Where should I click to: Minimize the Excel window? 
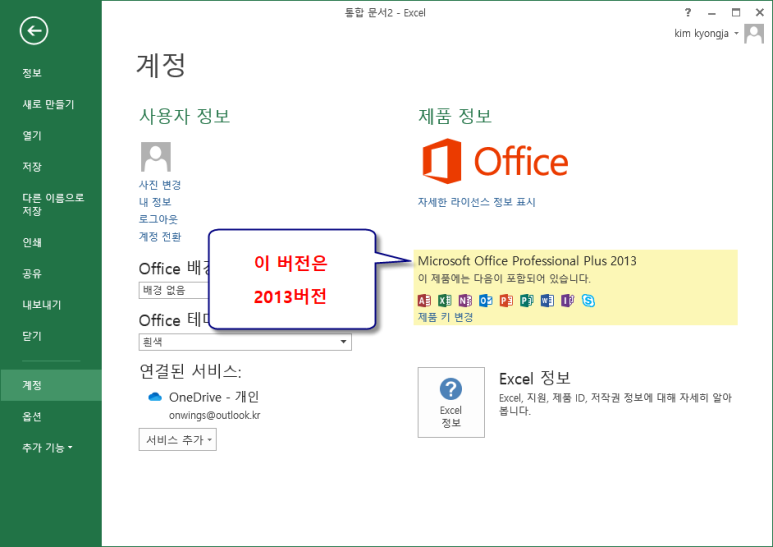pos(711,13)
